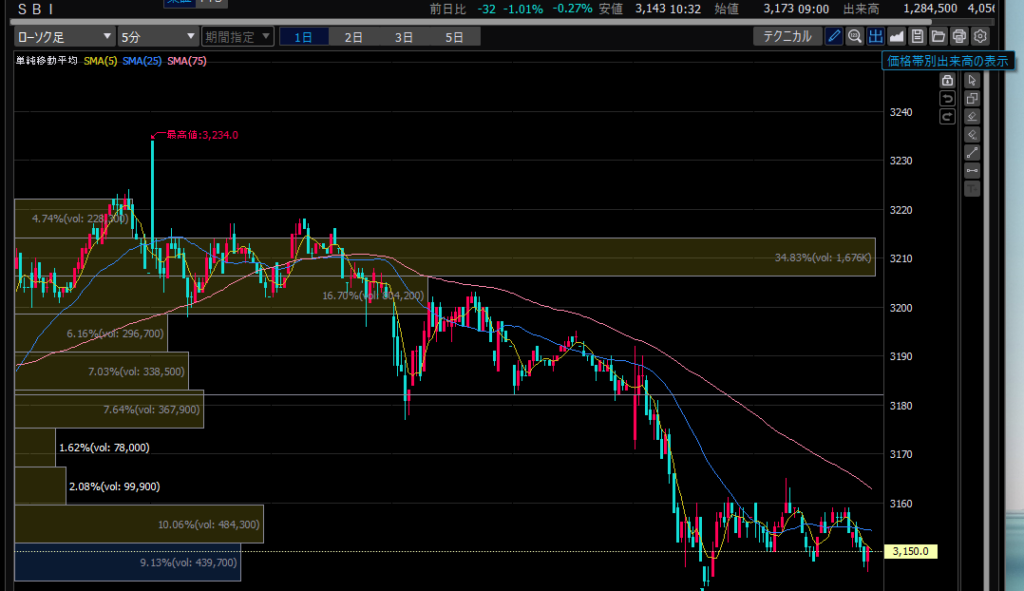Toggle the drawing lock icon
The width and height of the screenshot is (1024, 591).
coord(947,80)
